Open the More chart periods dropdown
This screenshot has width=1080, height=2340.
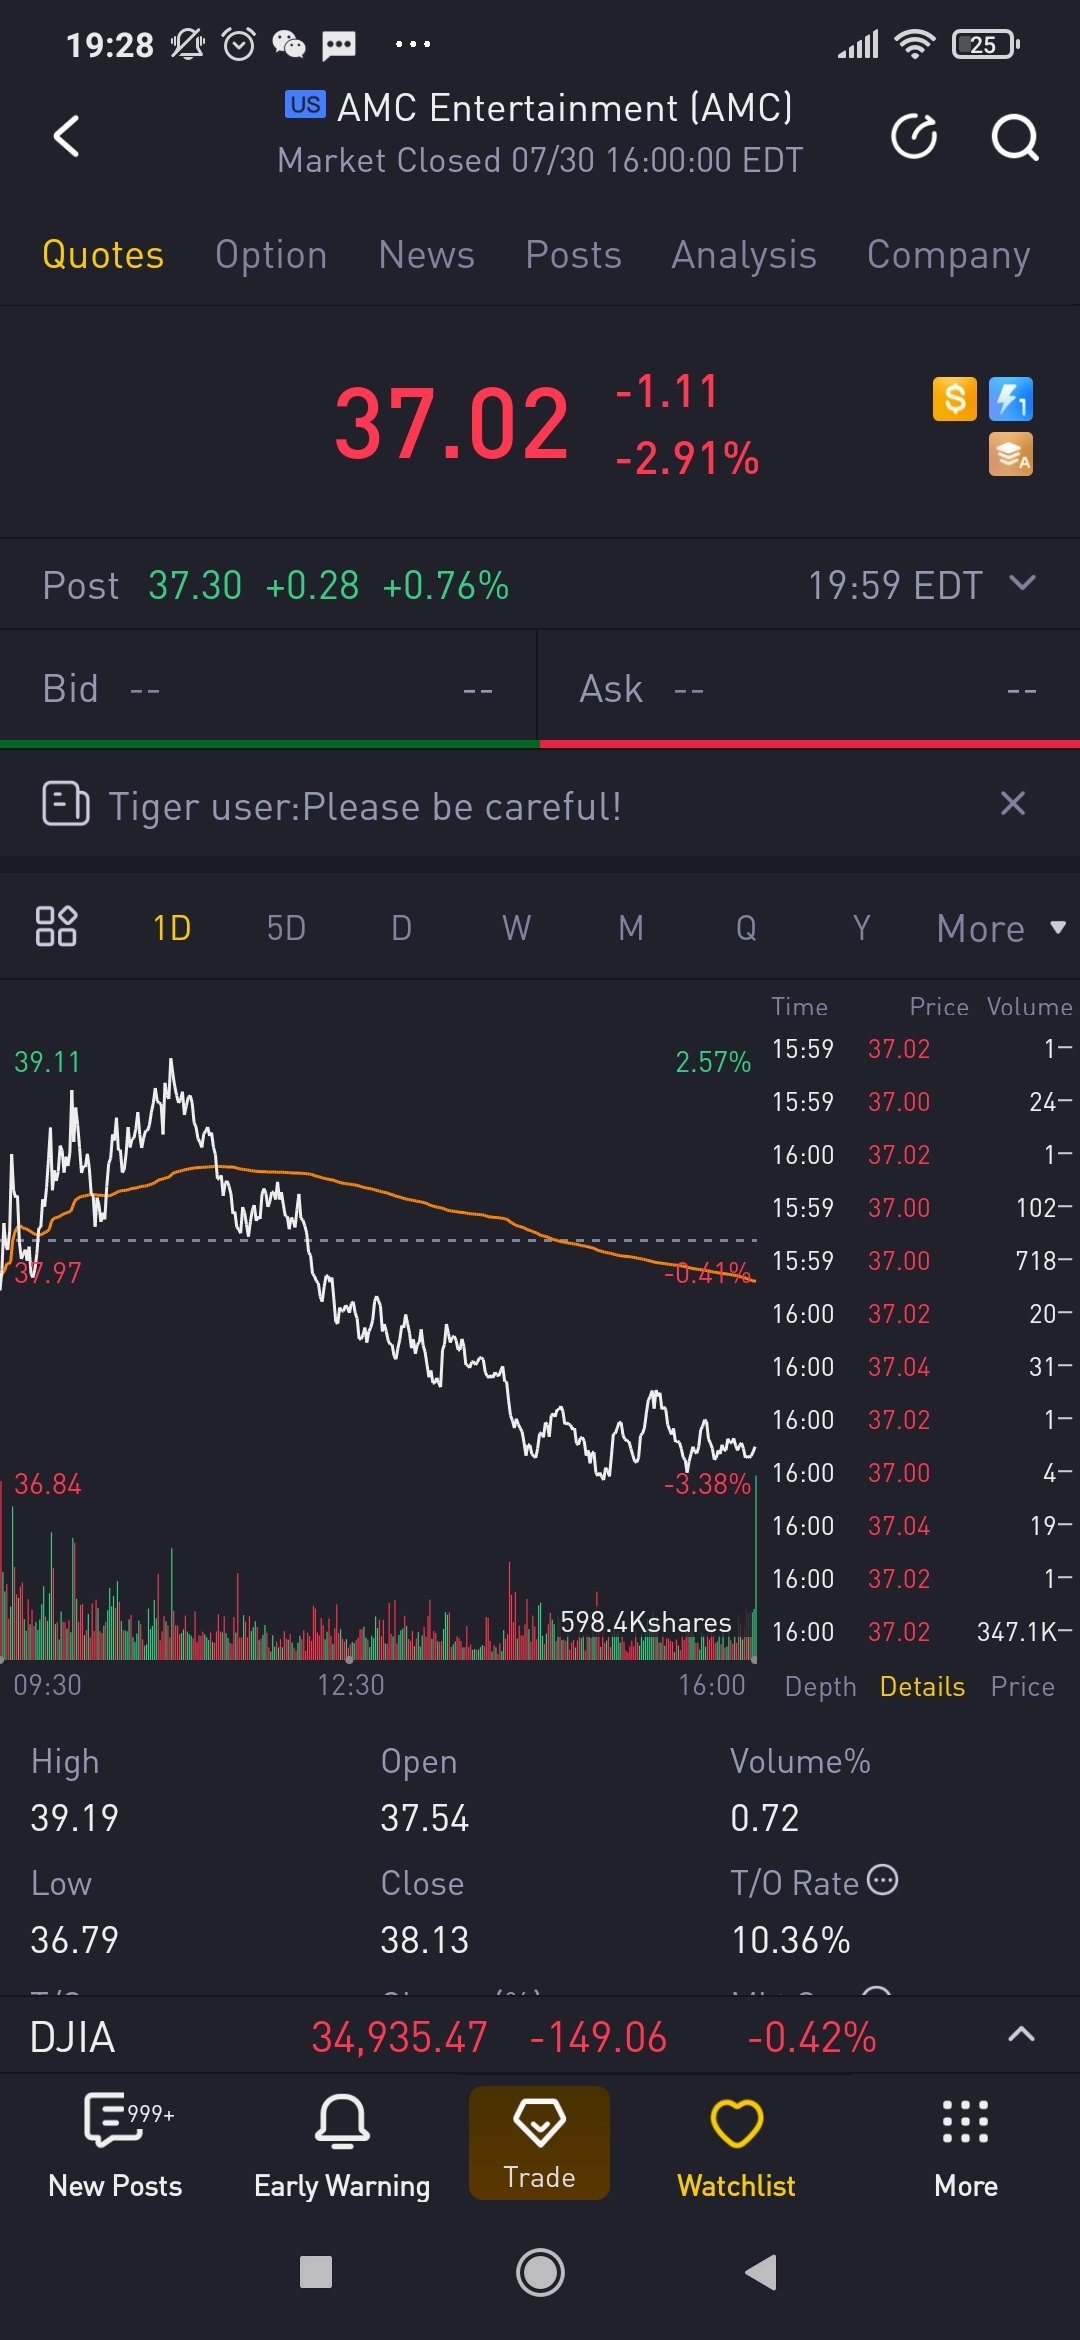(x=1000, y=928)
